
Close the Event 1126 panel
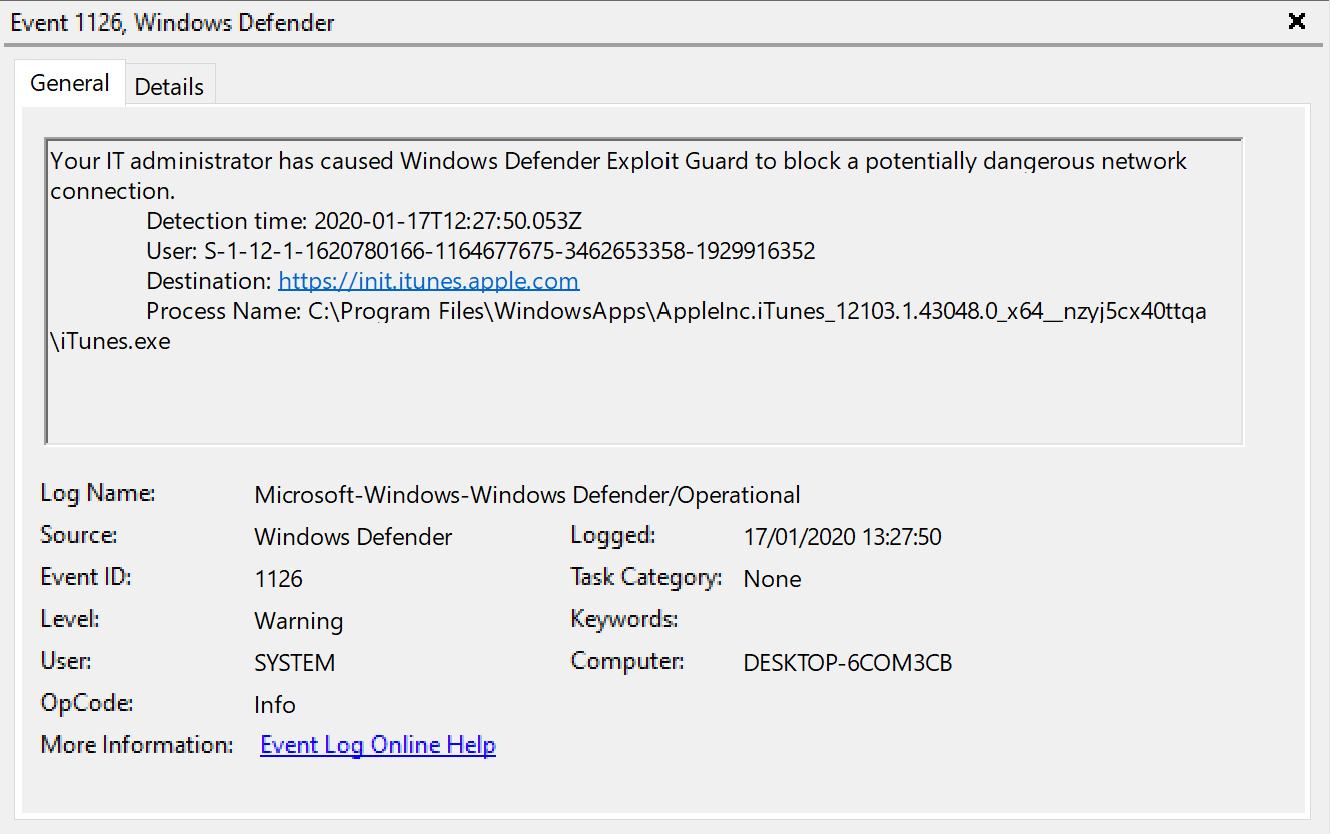point(1297,21)
